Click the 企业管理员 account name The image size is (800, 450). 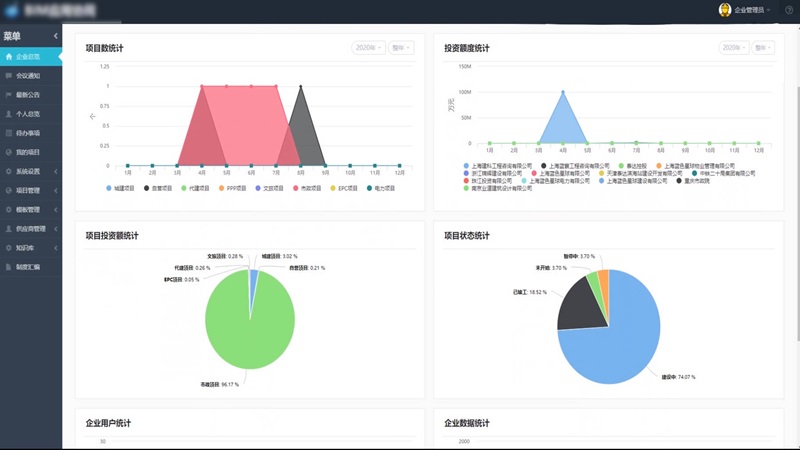pyautogui.click(x=750, y=10)
